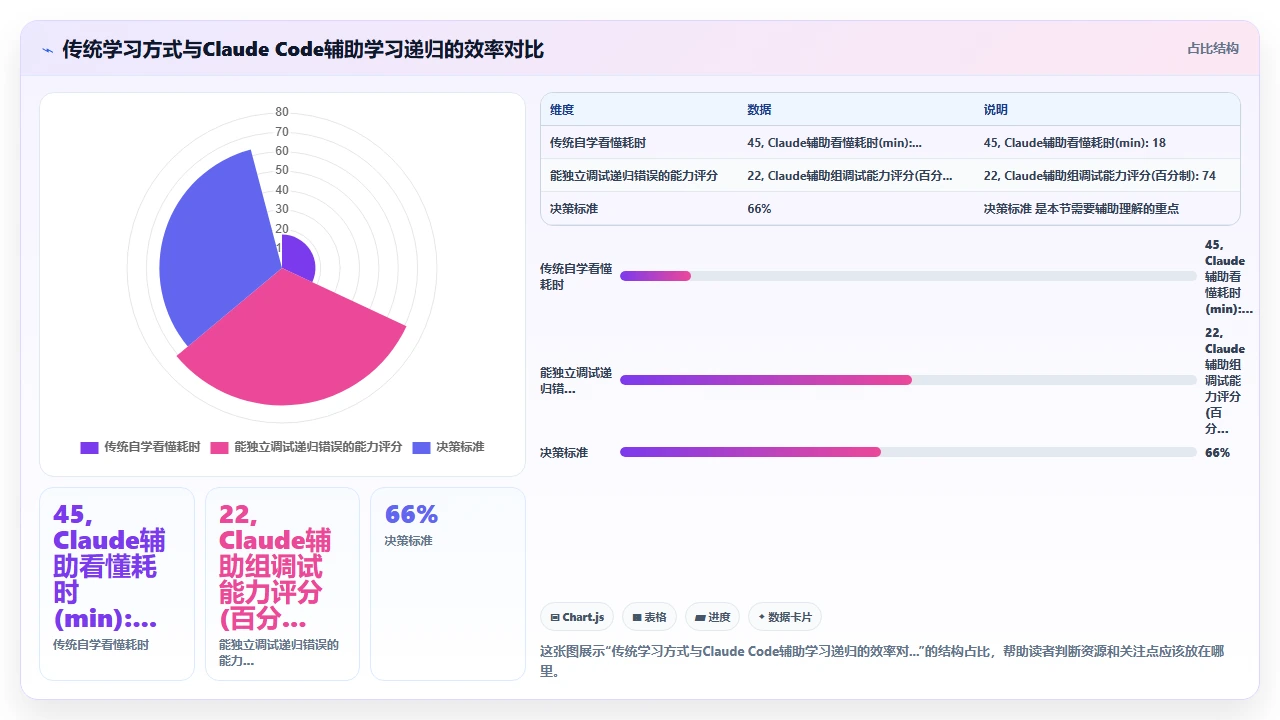Click the Chart.js tag
1280x720 pixels.
tap(577, 618)
